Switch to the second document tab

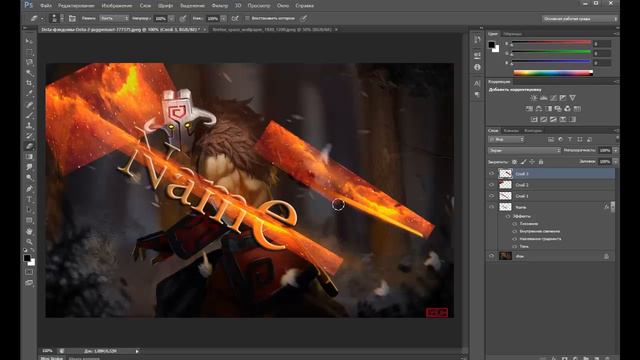[x=272, y=29]
